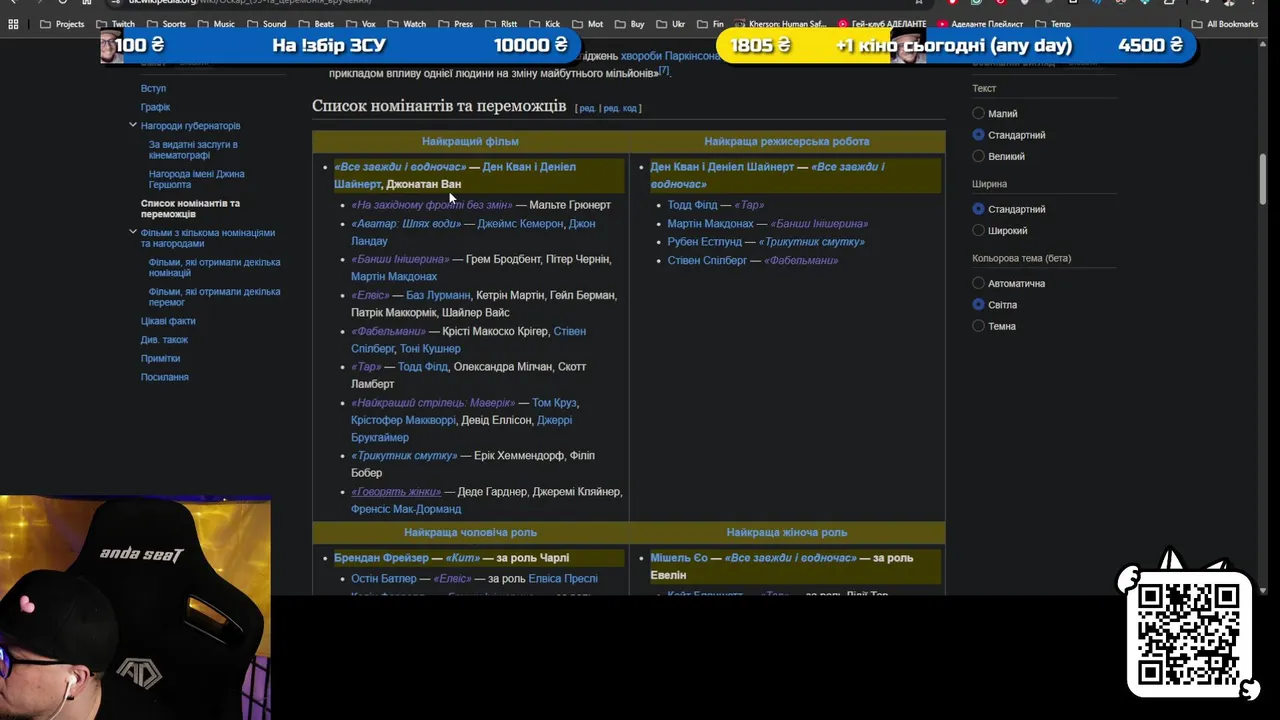Go to Цікаві факти in the contents
The image size is (1280, 720).
[x=168, y=321]
